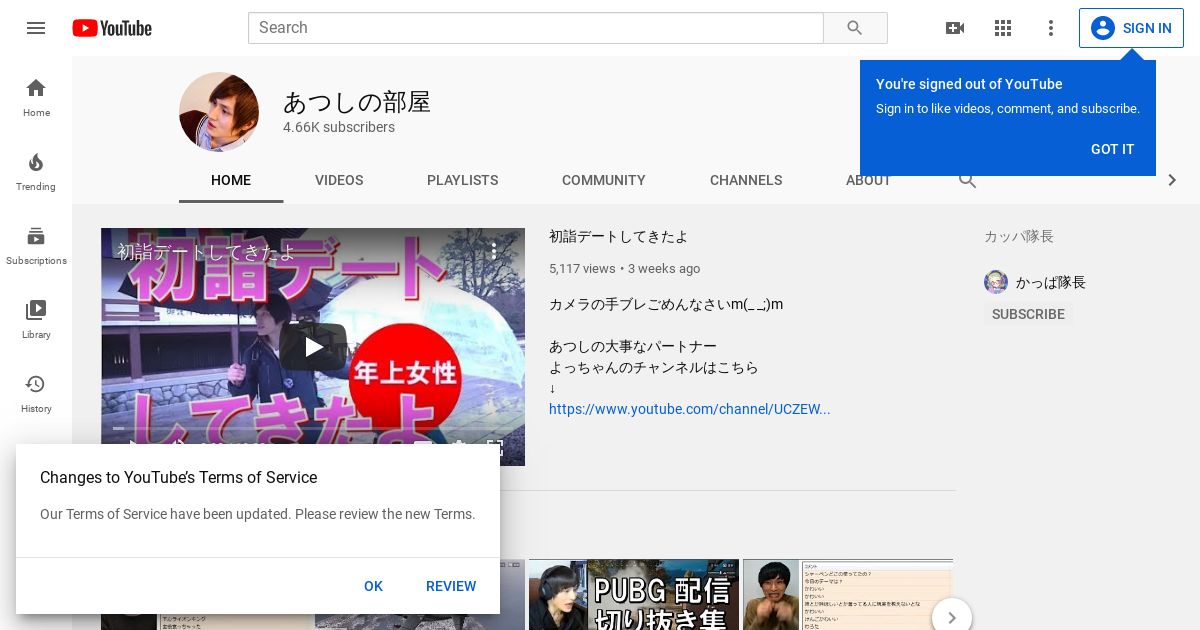The width and height of the screenshot is (1200, 630).
Task: Advance video shelf with next arrow
Action: point(952,618)
